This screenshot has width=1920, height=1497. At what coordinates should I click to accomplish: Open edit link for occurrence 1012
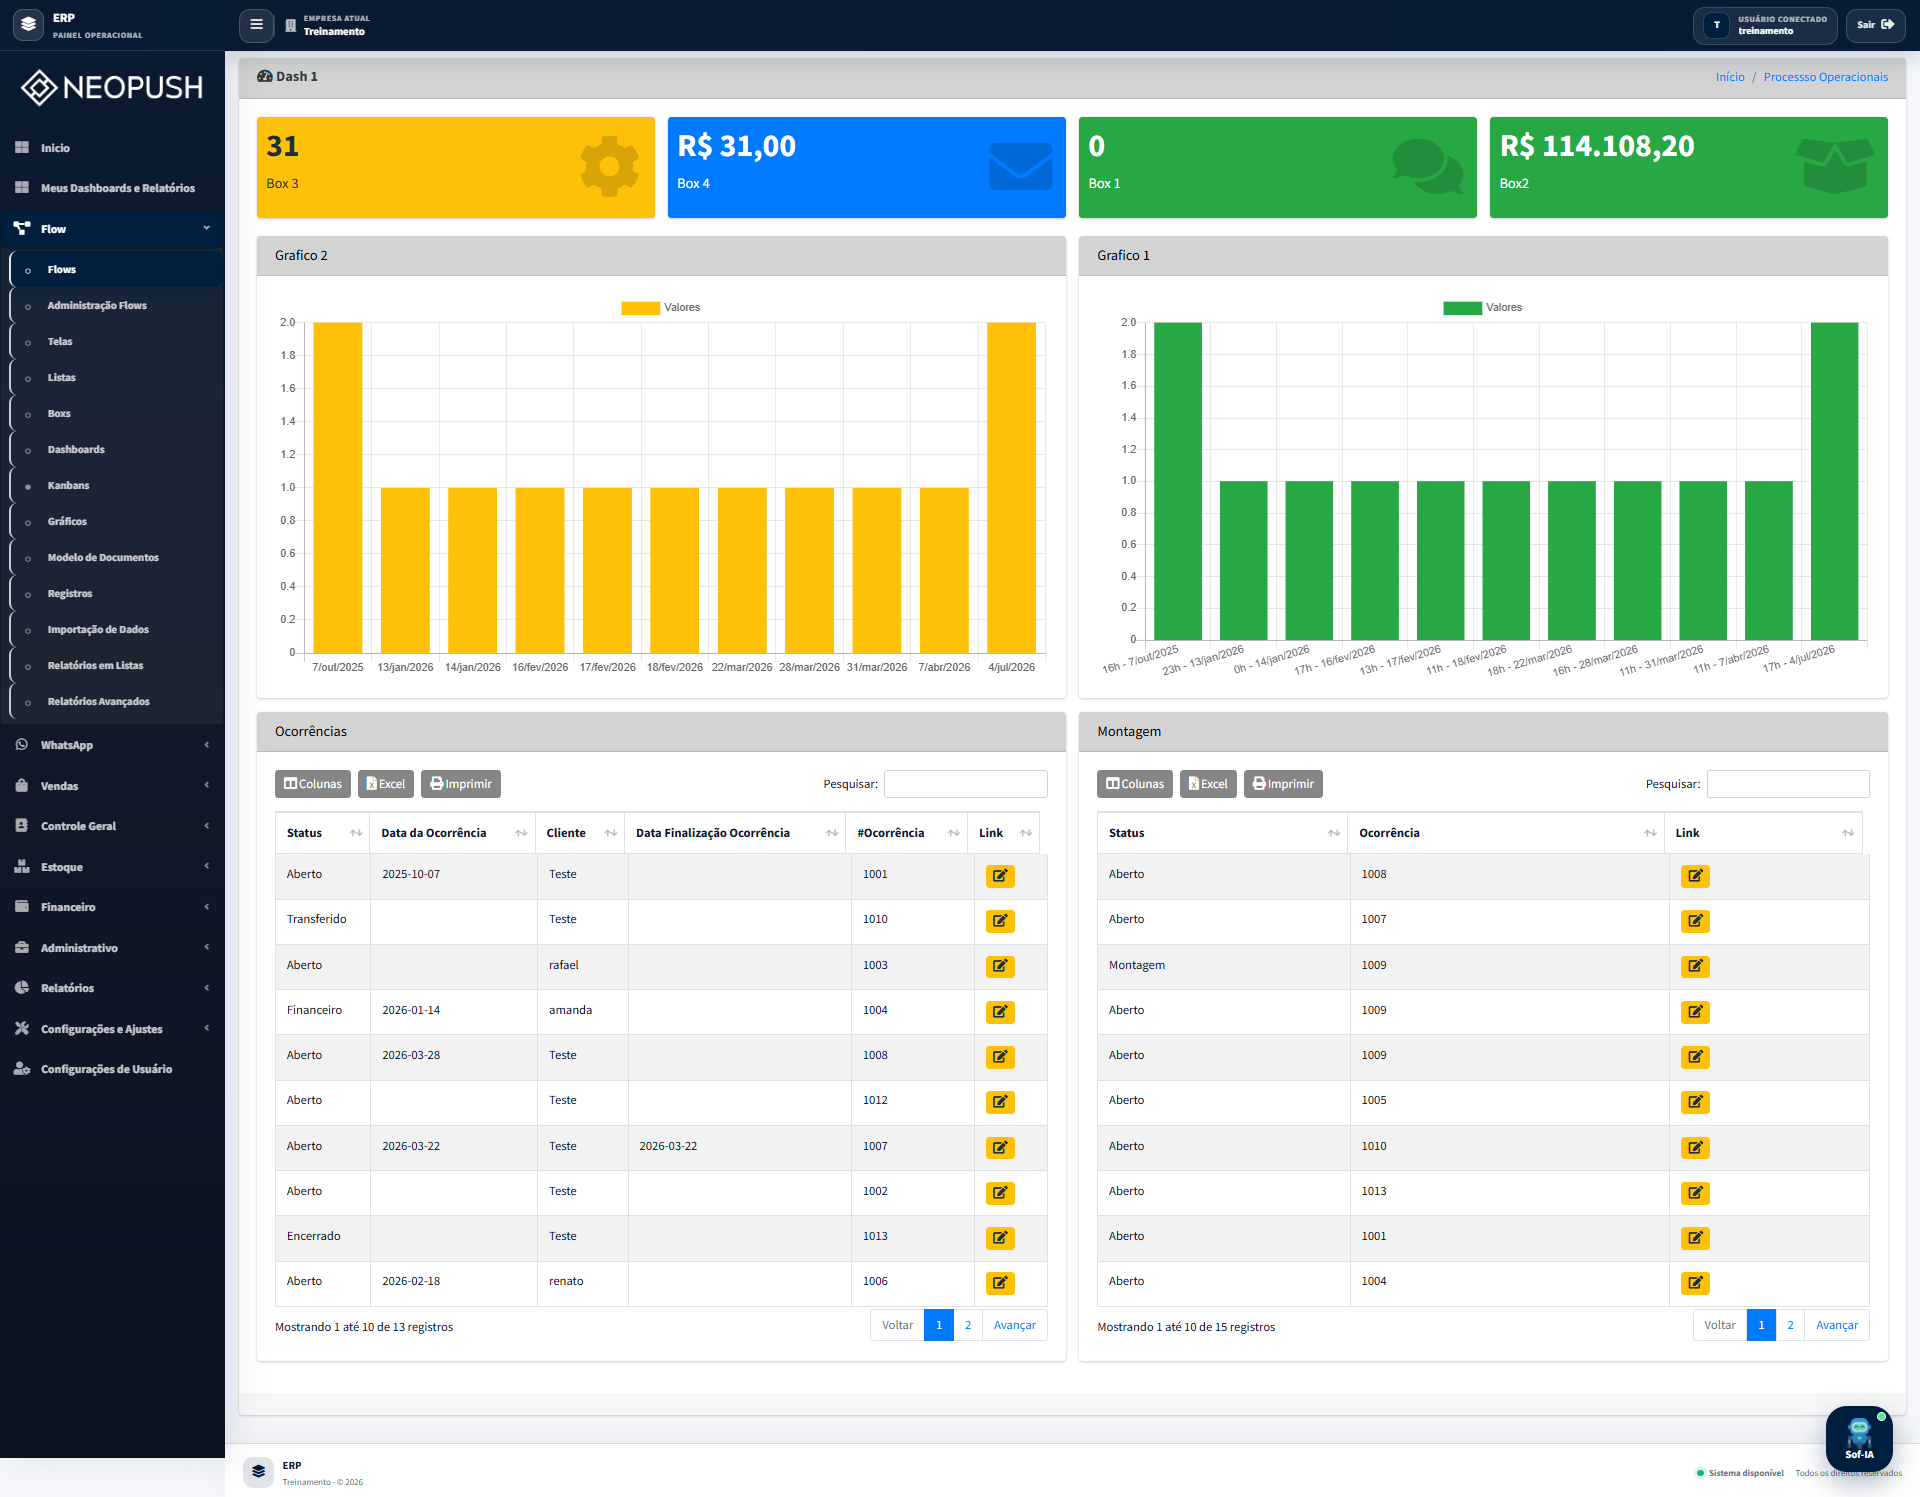pyautogui.click(x=1000, y=1102)
